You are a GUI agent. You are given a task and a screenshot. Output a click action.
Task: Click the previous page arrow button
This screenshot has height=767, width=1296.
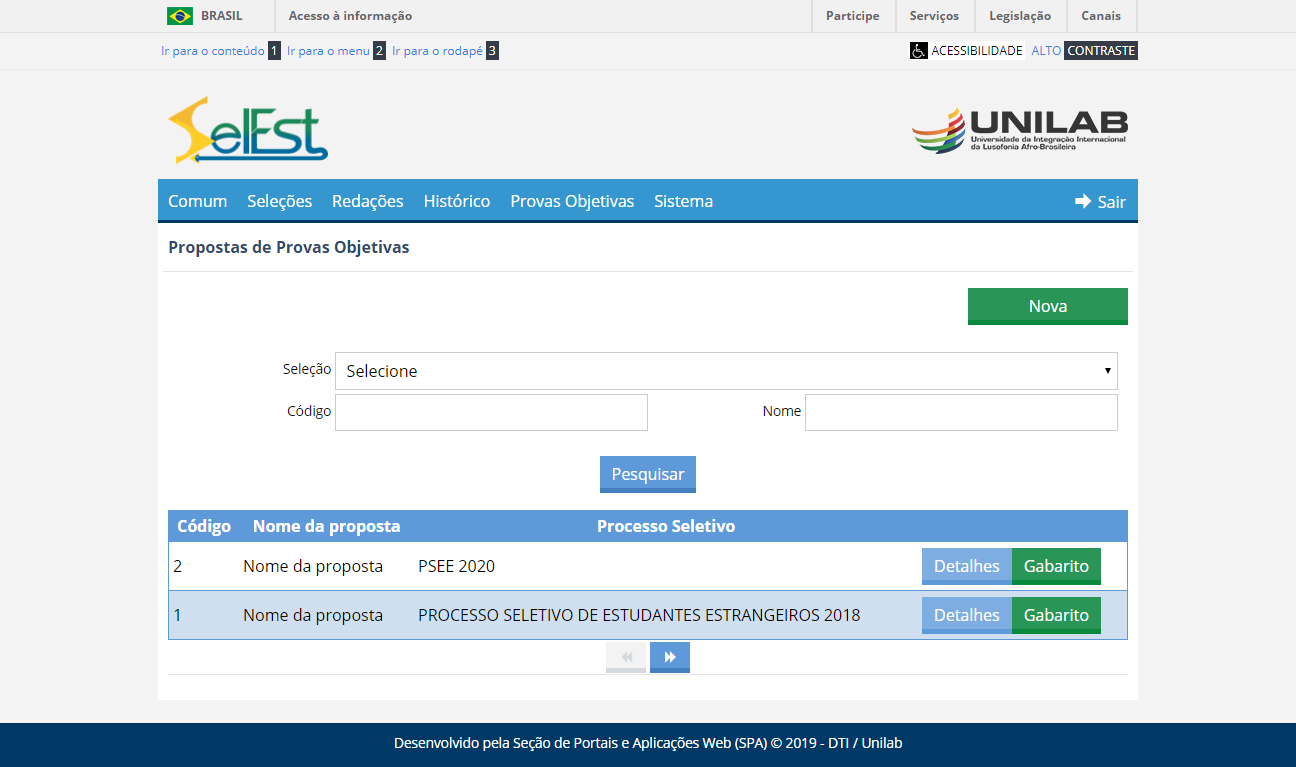(x=626, y=657)
